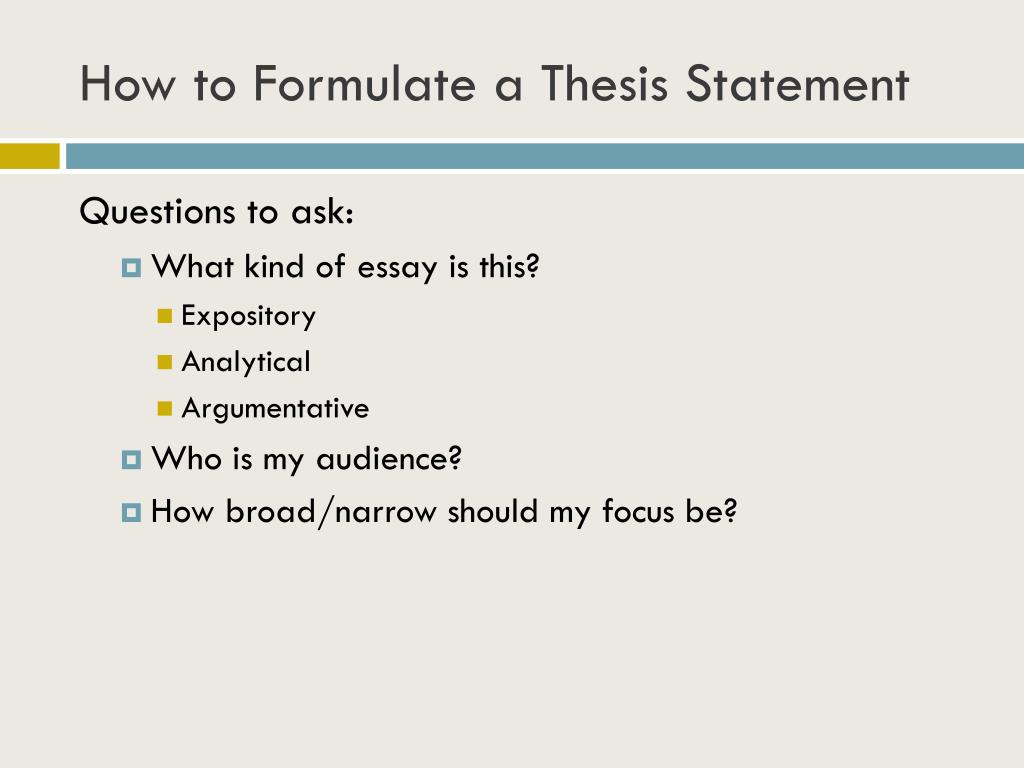Select the 'Expository' sub-item text
The width and height of the screenshot is (1024, 768).
coord(248,317)
